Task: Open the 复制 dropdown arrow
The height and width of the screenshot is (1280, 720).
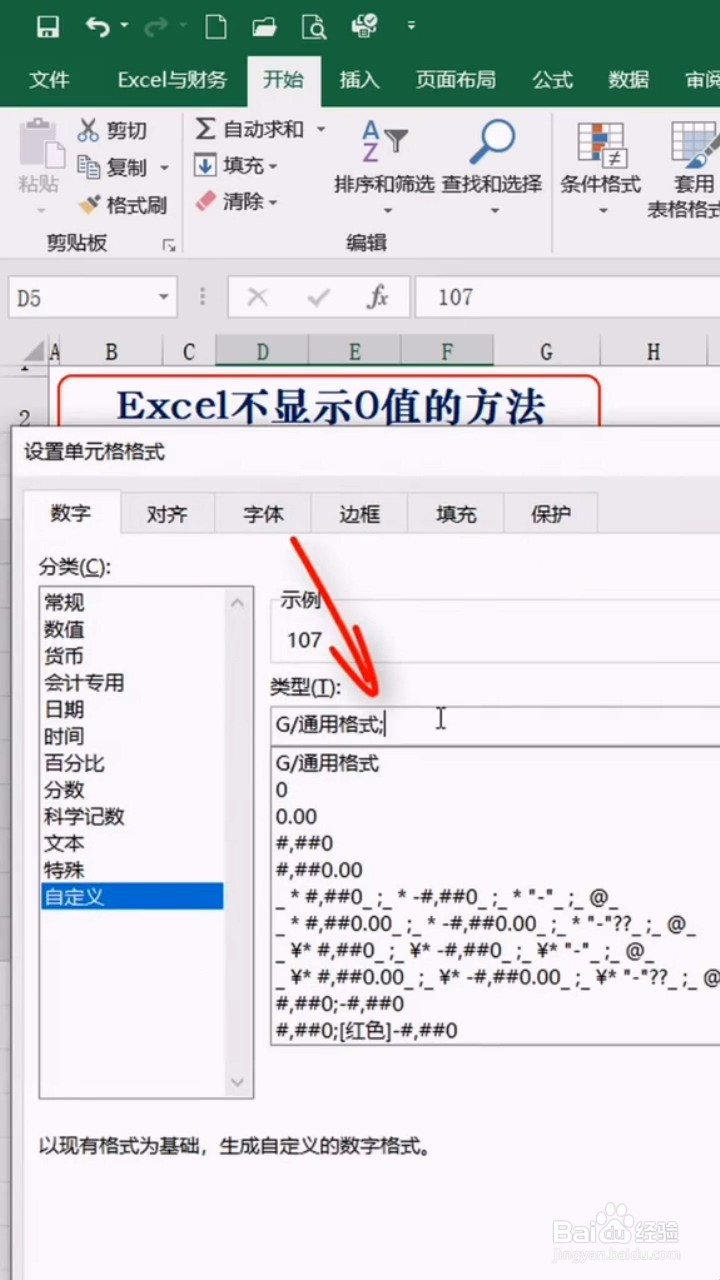Action: coord(164,168)
